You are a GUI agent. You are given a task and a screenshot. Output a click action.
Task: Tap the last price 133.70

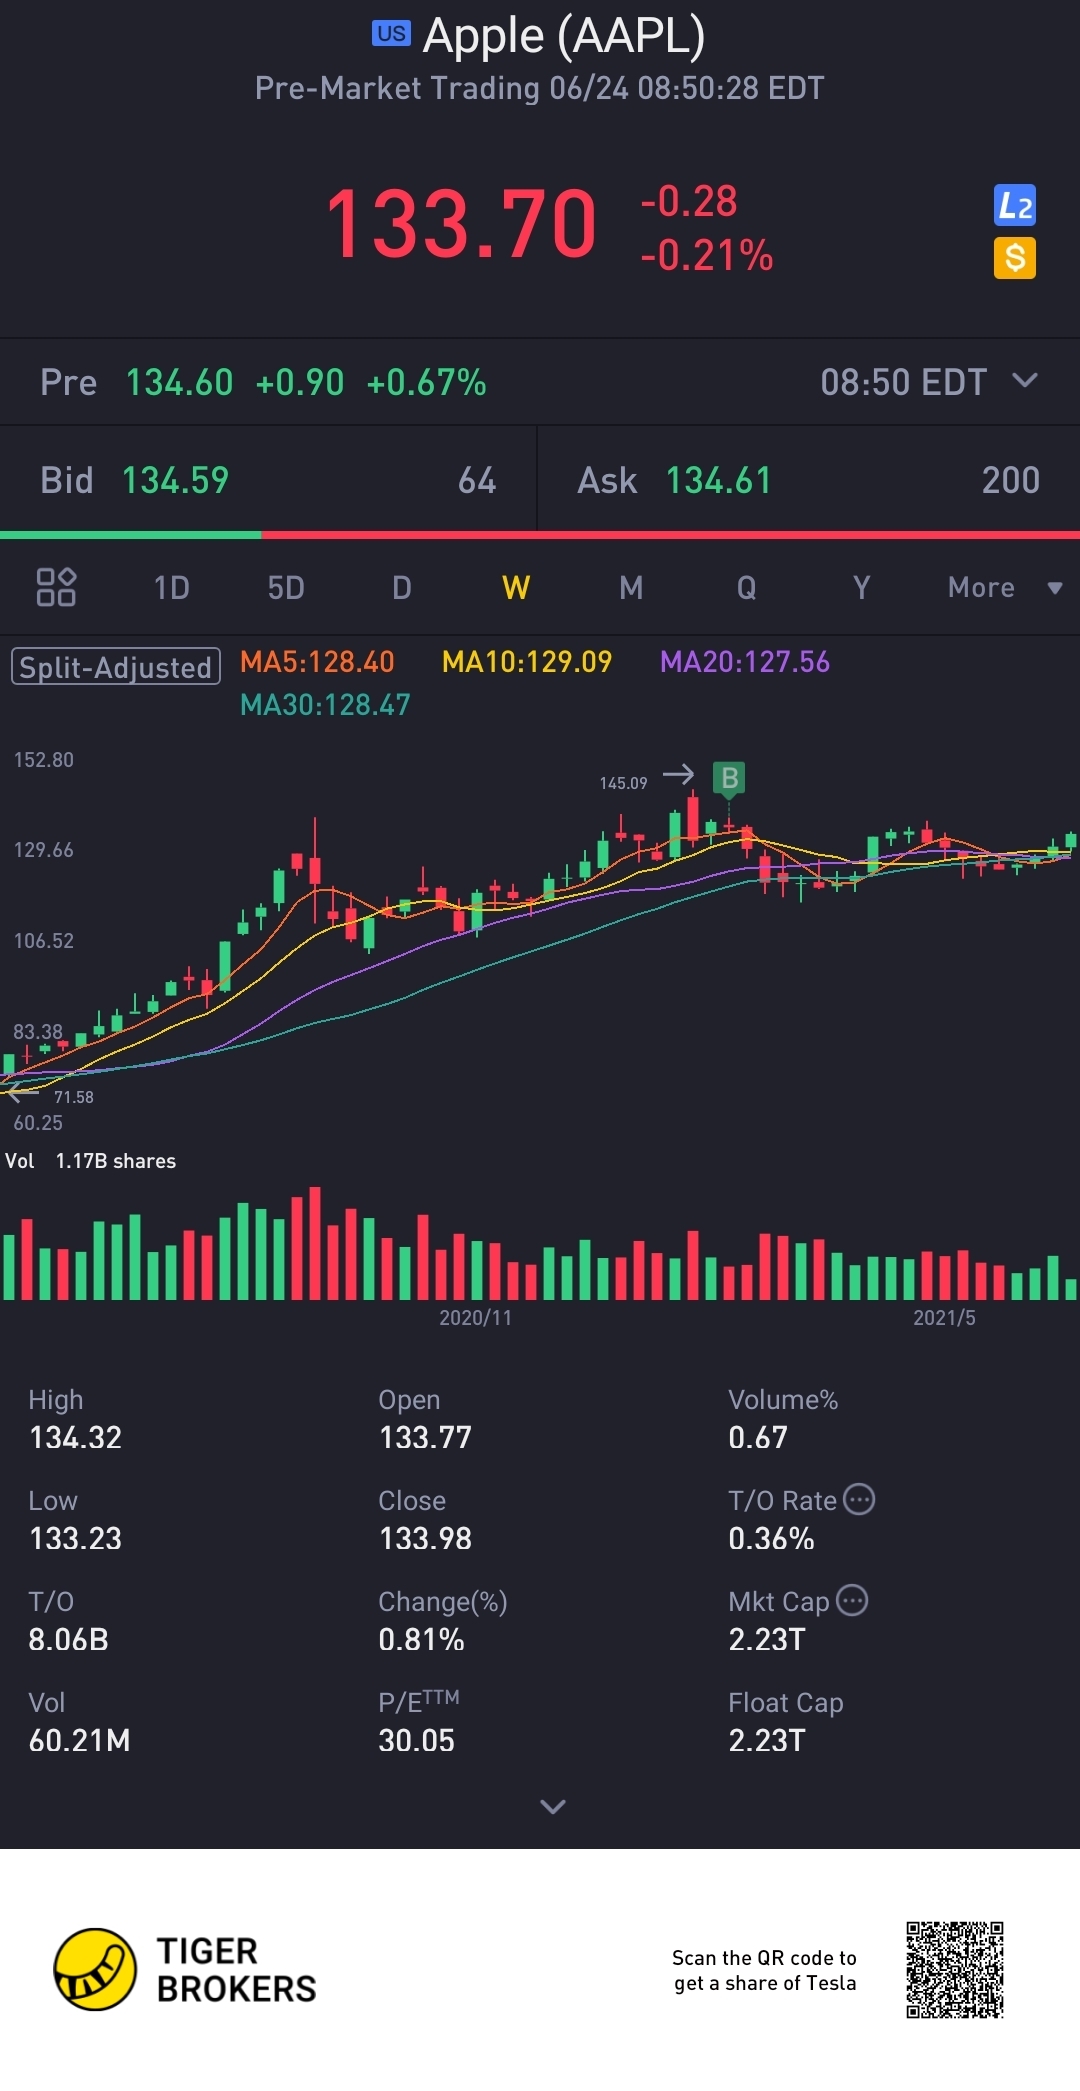(461, 224)
